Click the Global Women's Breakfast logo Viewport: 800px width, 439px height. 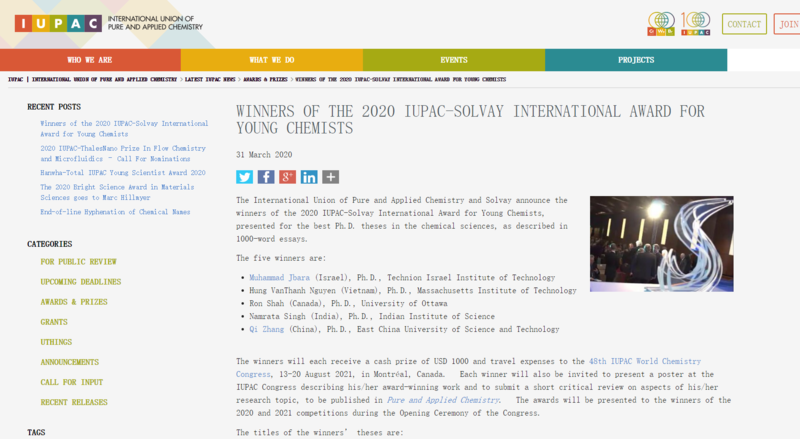(661, 22)
